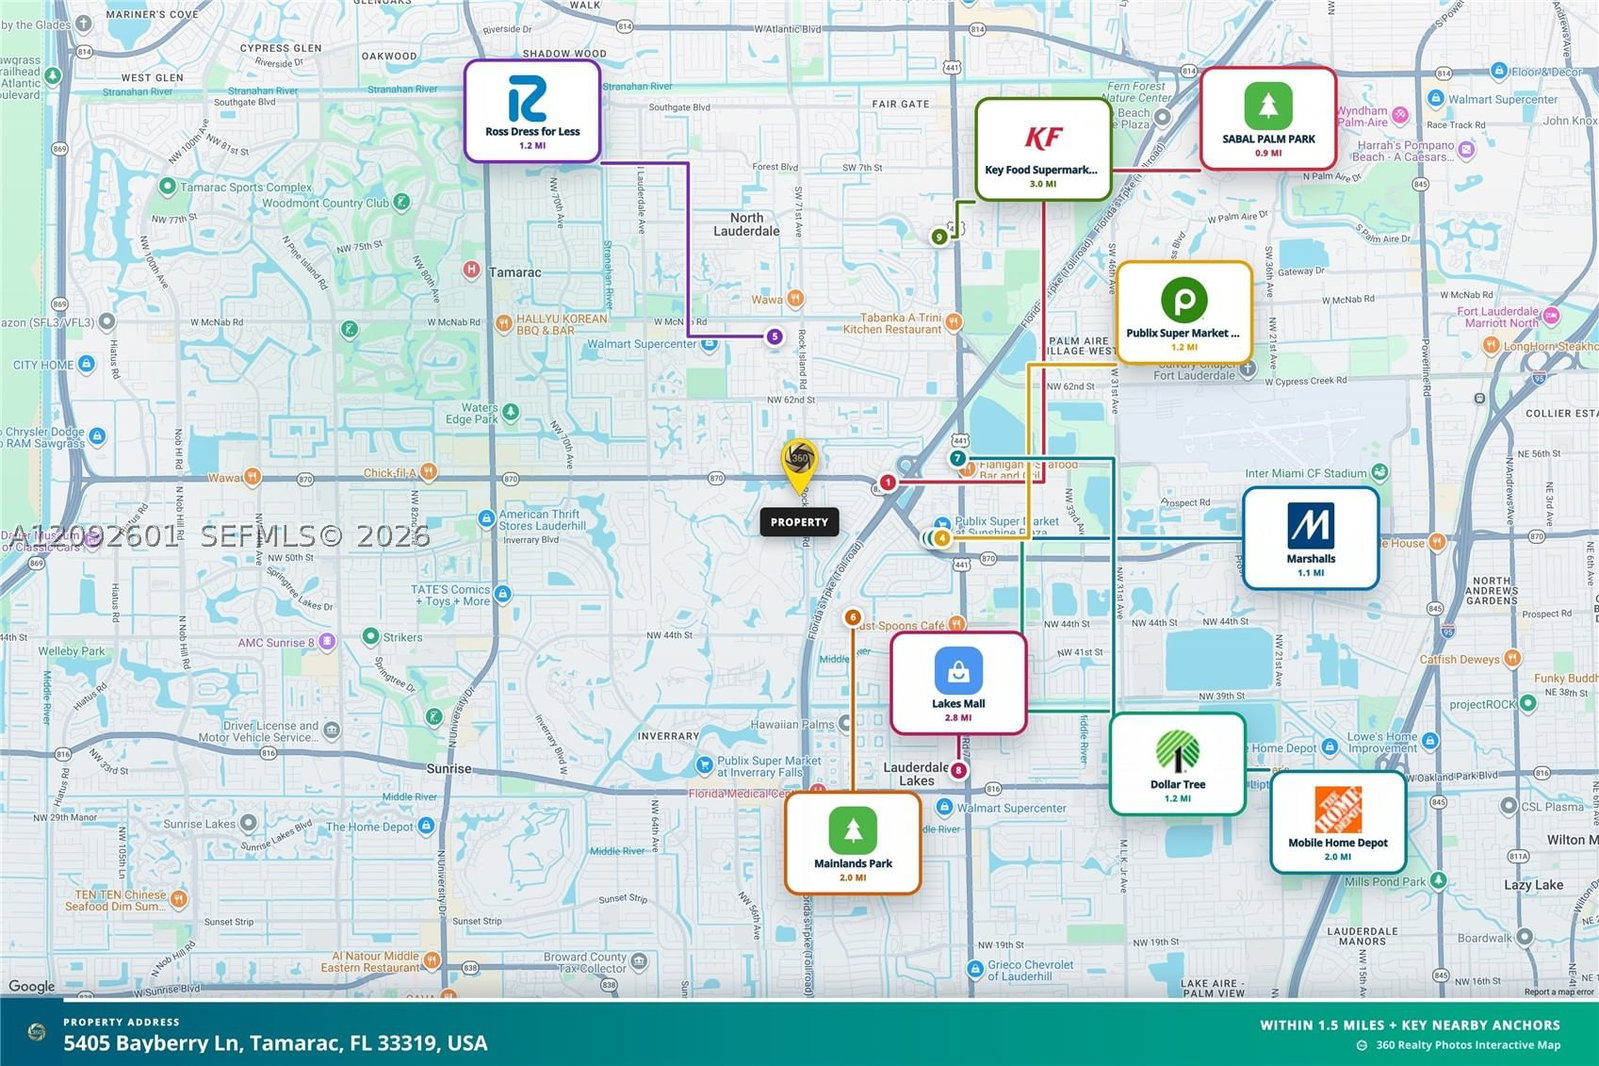Click the Woodmont Country Club golf pin
This screenshot has width=1599, height=1066.
[x=401, y=202]
